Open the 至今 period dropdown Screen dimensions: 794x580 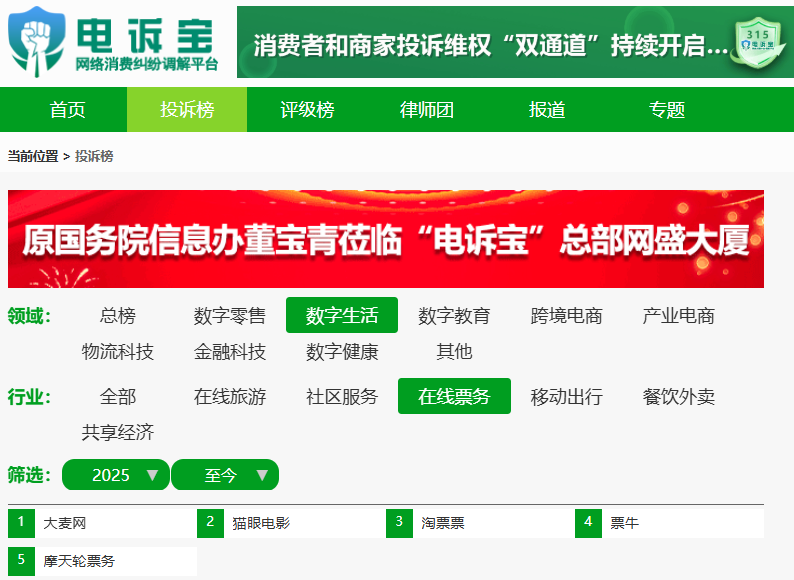225,475
